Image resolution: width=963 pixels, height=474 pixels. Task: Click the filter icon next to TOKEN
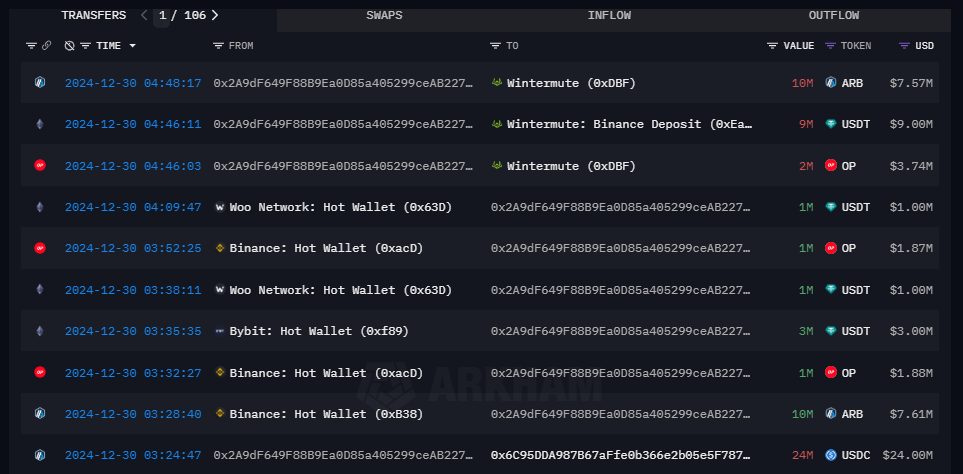830,46
